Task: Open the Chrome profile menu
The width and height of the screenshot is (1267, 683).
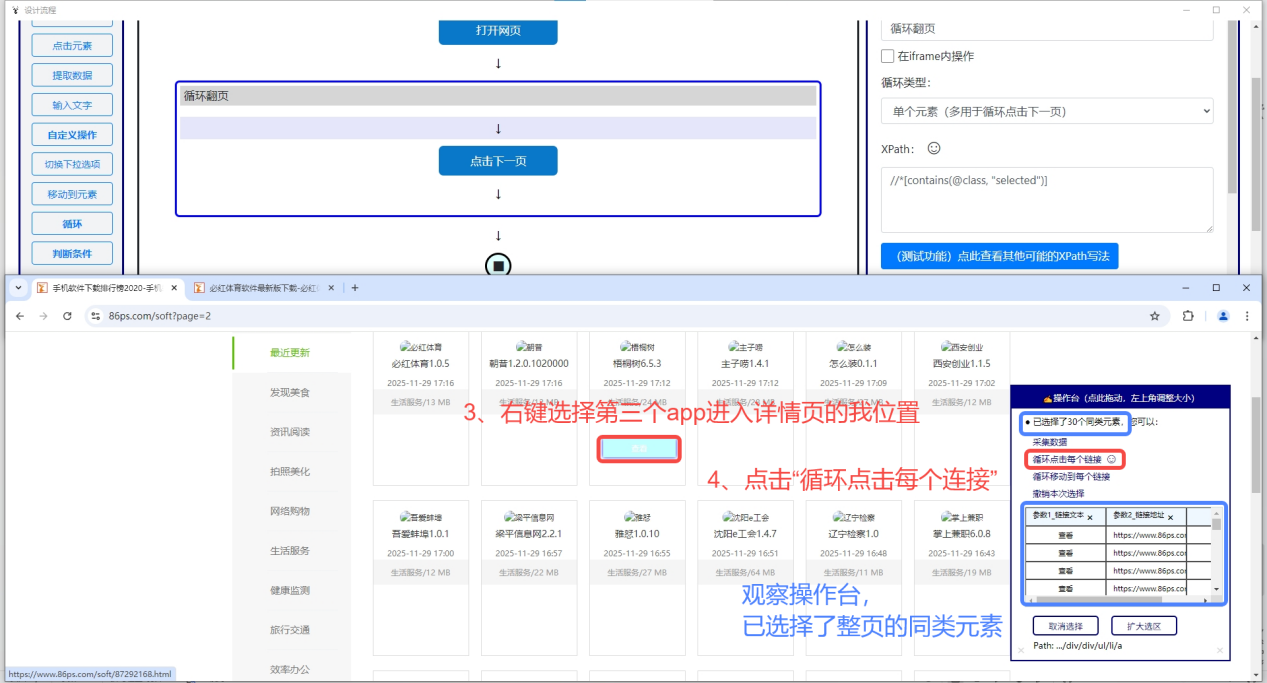Action: coord(1222,314)
